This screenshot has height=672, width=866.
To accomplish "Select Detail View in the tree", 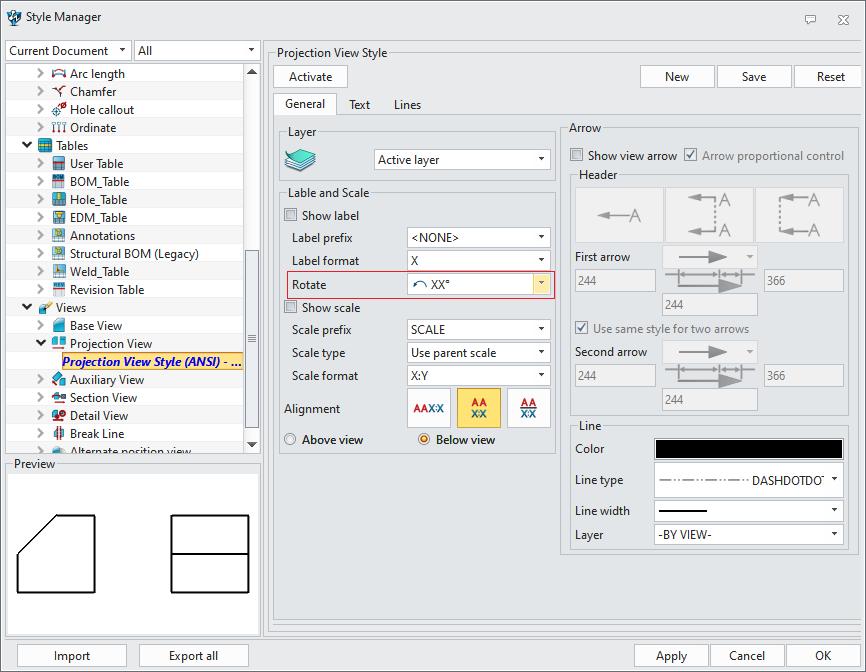I will 98,416.
